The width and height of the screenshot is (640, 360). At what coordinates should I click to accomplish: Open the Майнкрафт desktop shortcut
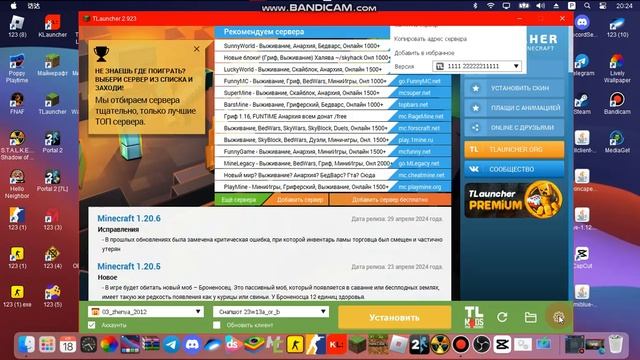point(52,65)
